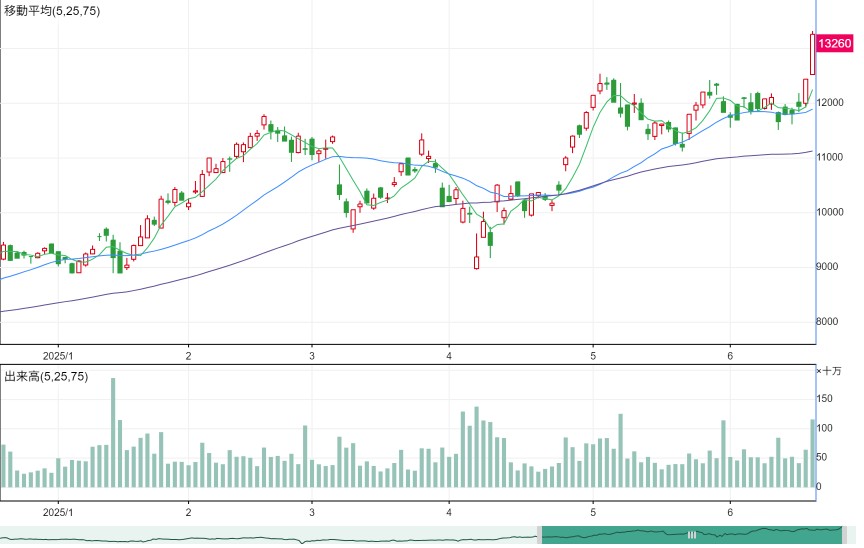Image resolution: width=864 pixels, height=548 pixels.
Task: Click the ×十万 volume unit label
Action: (x=829, y=371)
